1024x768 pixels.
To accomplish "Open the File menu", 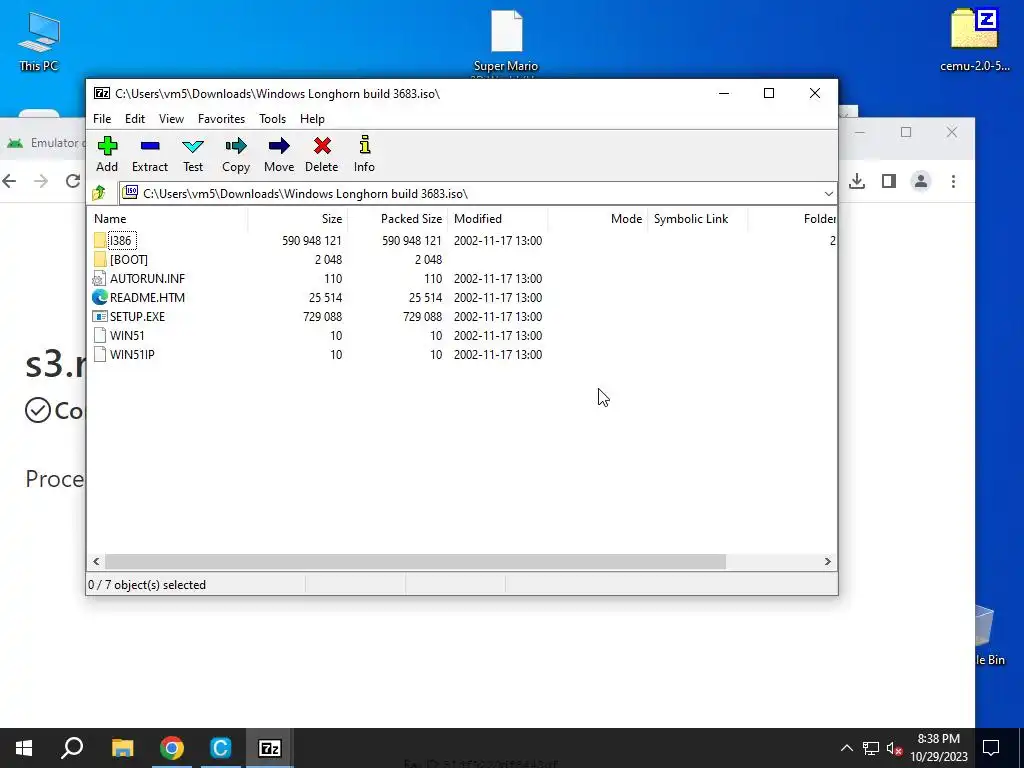I will click(102, 119).
